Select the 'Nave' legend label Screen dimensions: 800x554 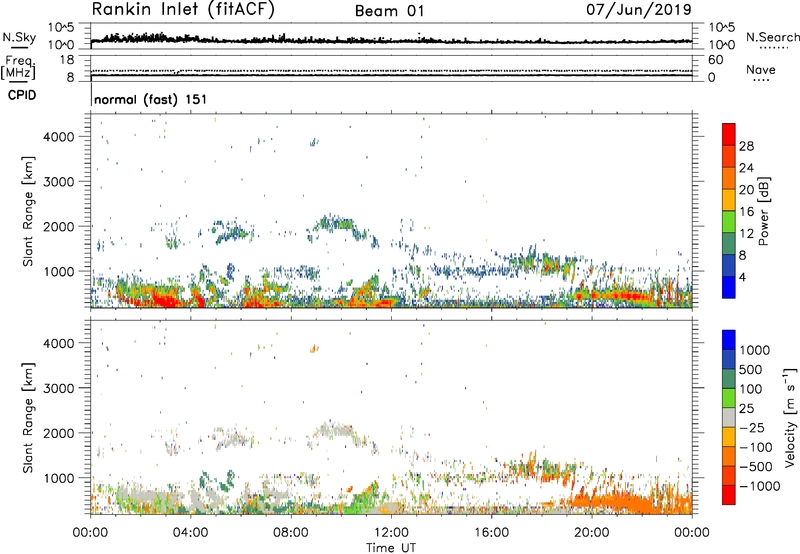[x=761, y=69]
